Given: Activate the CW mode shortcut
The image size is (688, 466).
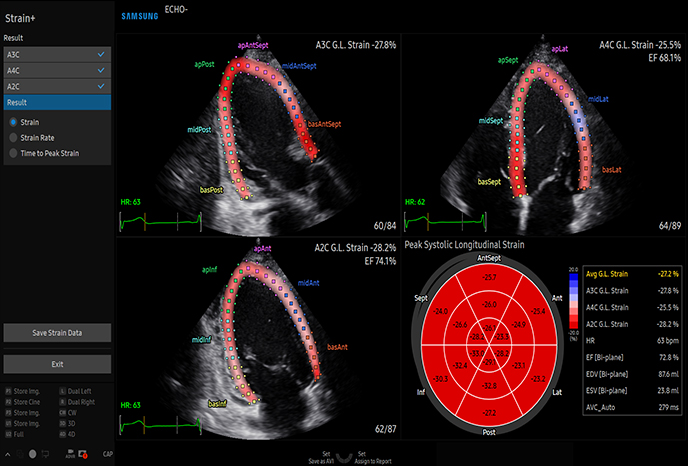Looking at the screenshot, I should [63, 411].
